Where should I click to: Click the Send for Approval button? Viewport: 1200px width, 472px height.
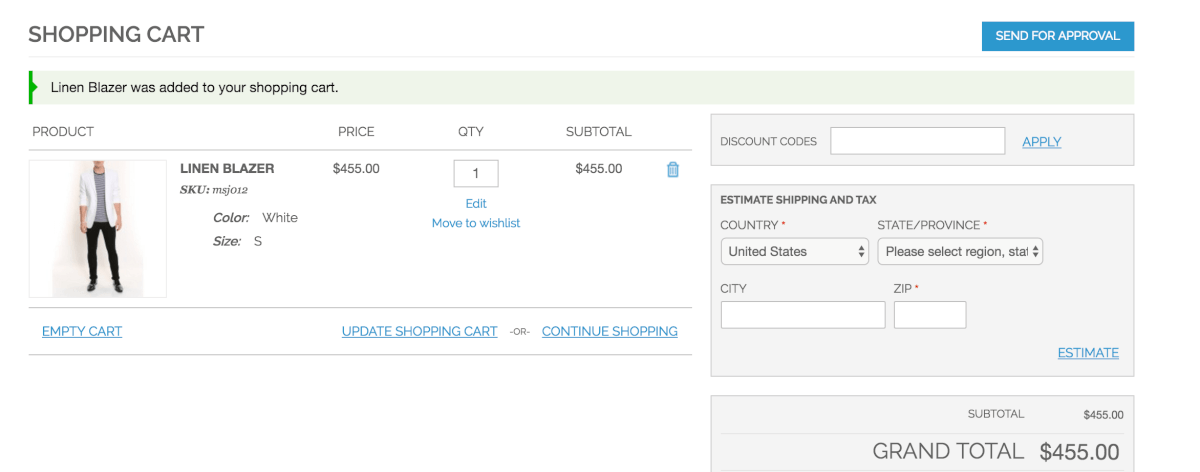pyautogui.click(x=1057, y=36)
